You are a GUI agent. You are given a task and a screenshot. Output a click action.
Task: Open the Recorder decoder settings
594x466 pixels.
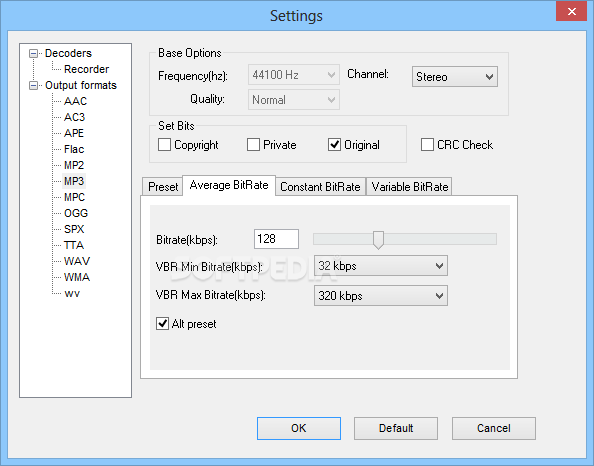point(86,69)
